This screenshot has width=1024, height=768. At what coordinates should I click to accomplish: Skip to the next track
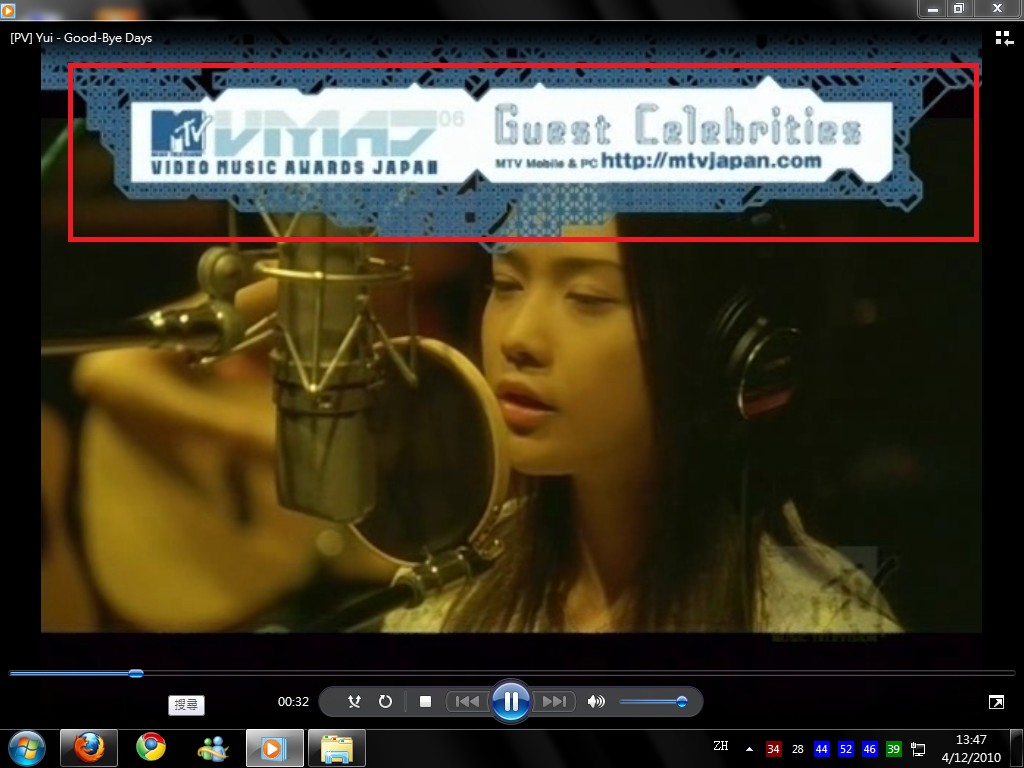[x=554, y=701]
